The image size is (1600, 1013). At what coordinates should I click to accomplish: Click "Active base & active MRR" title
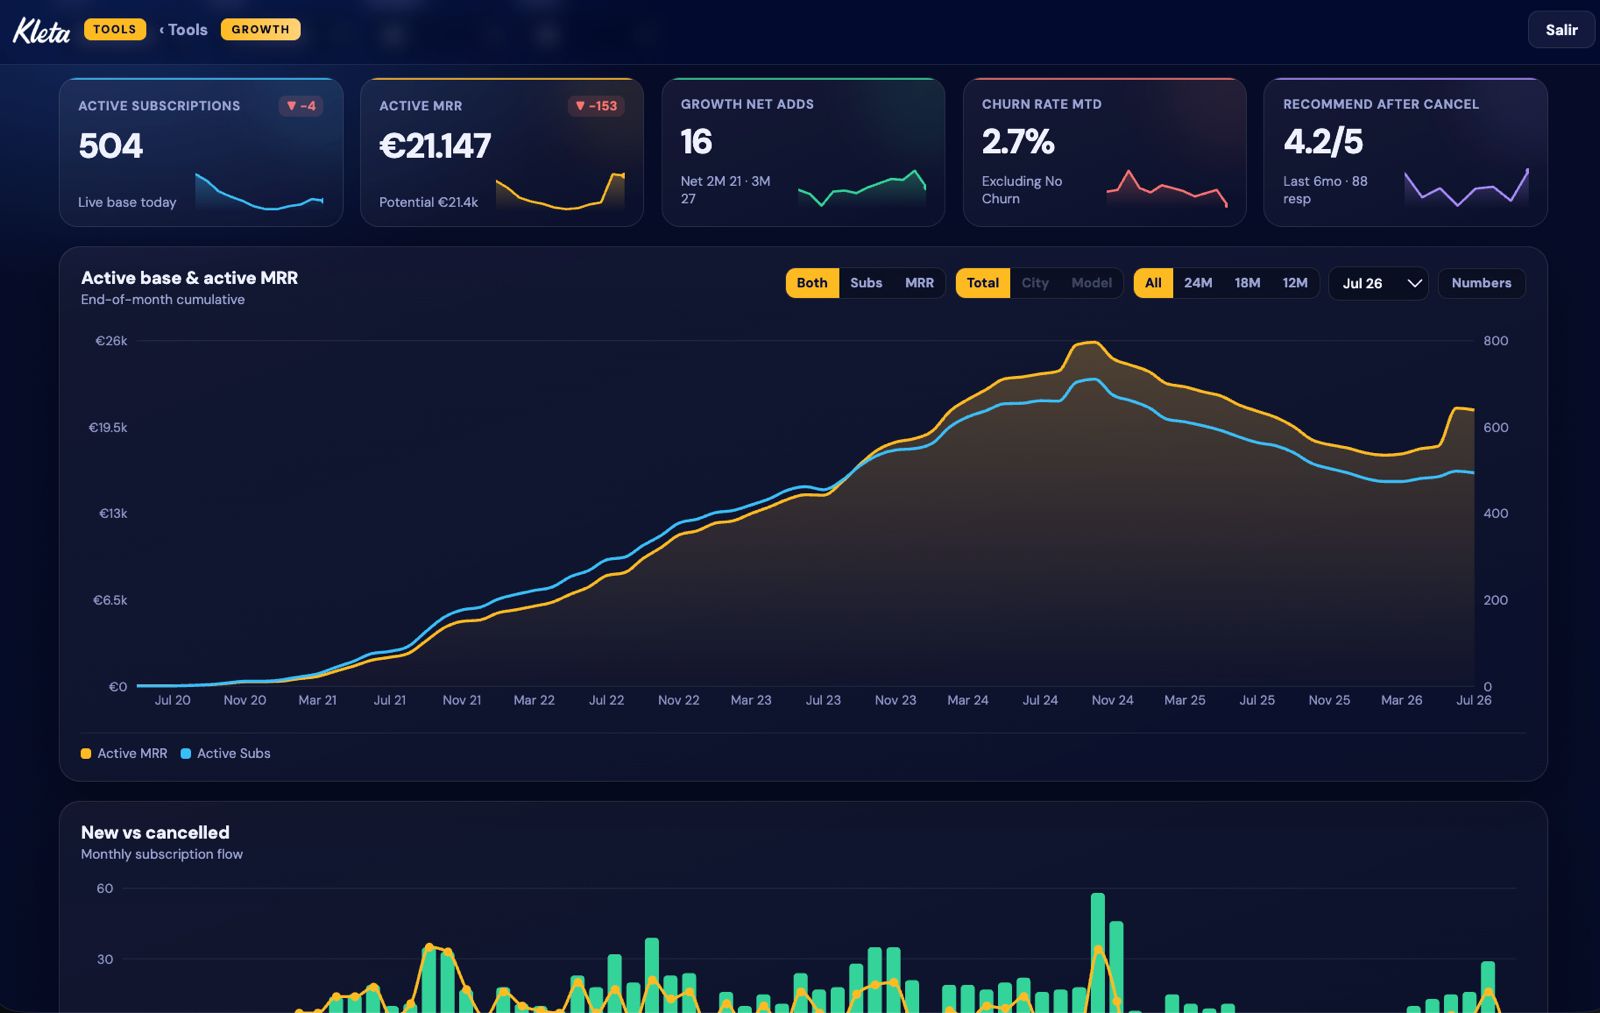(189, 278)
